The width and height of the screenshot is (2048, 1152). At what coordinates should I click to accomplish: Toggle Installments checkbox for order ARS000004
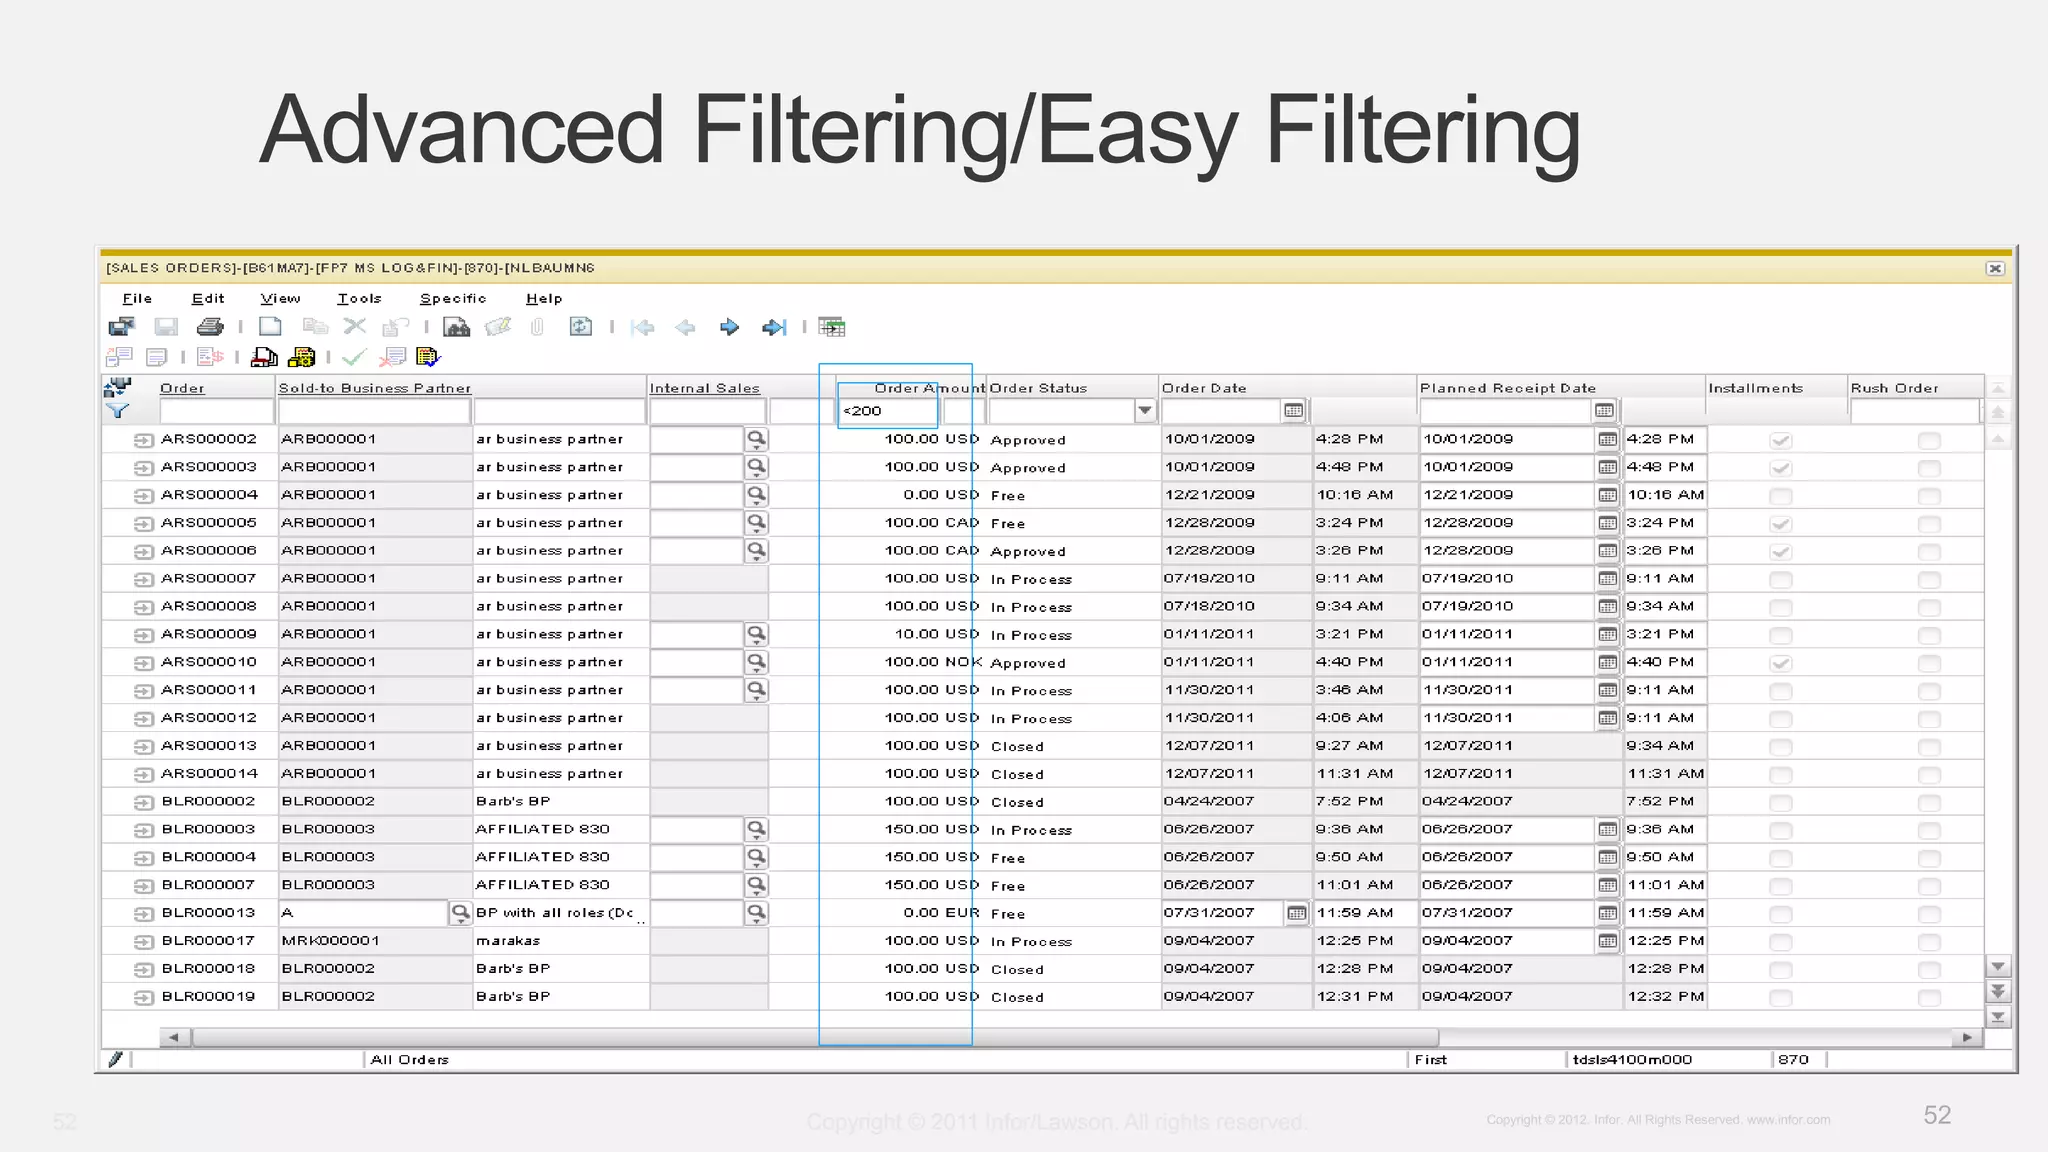[x=1780, y=496]
